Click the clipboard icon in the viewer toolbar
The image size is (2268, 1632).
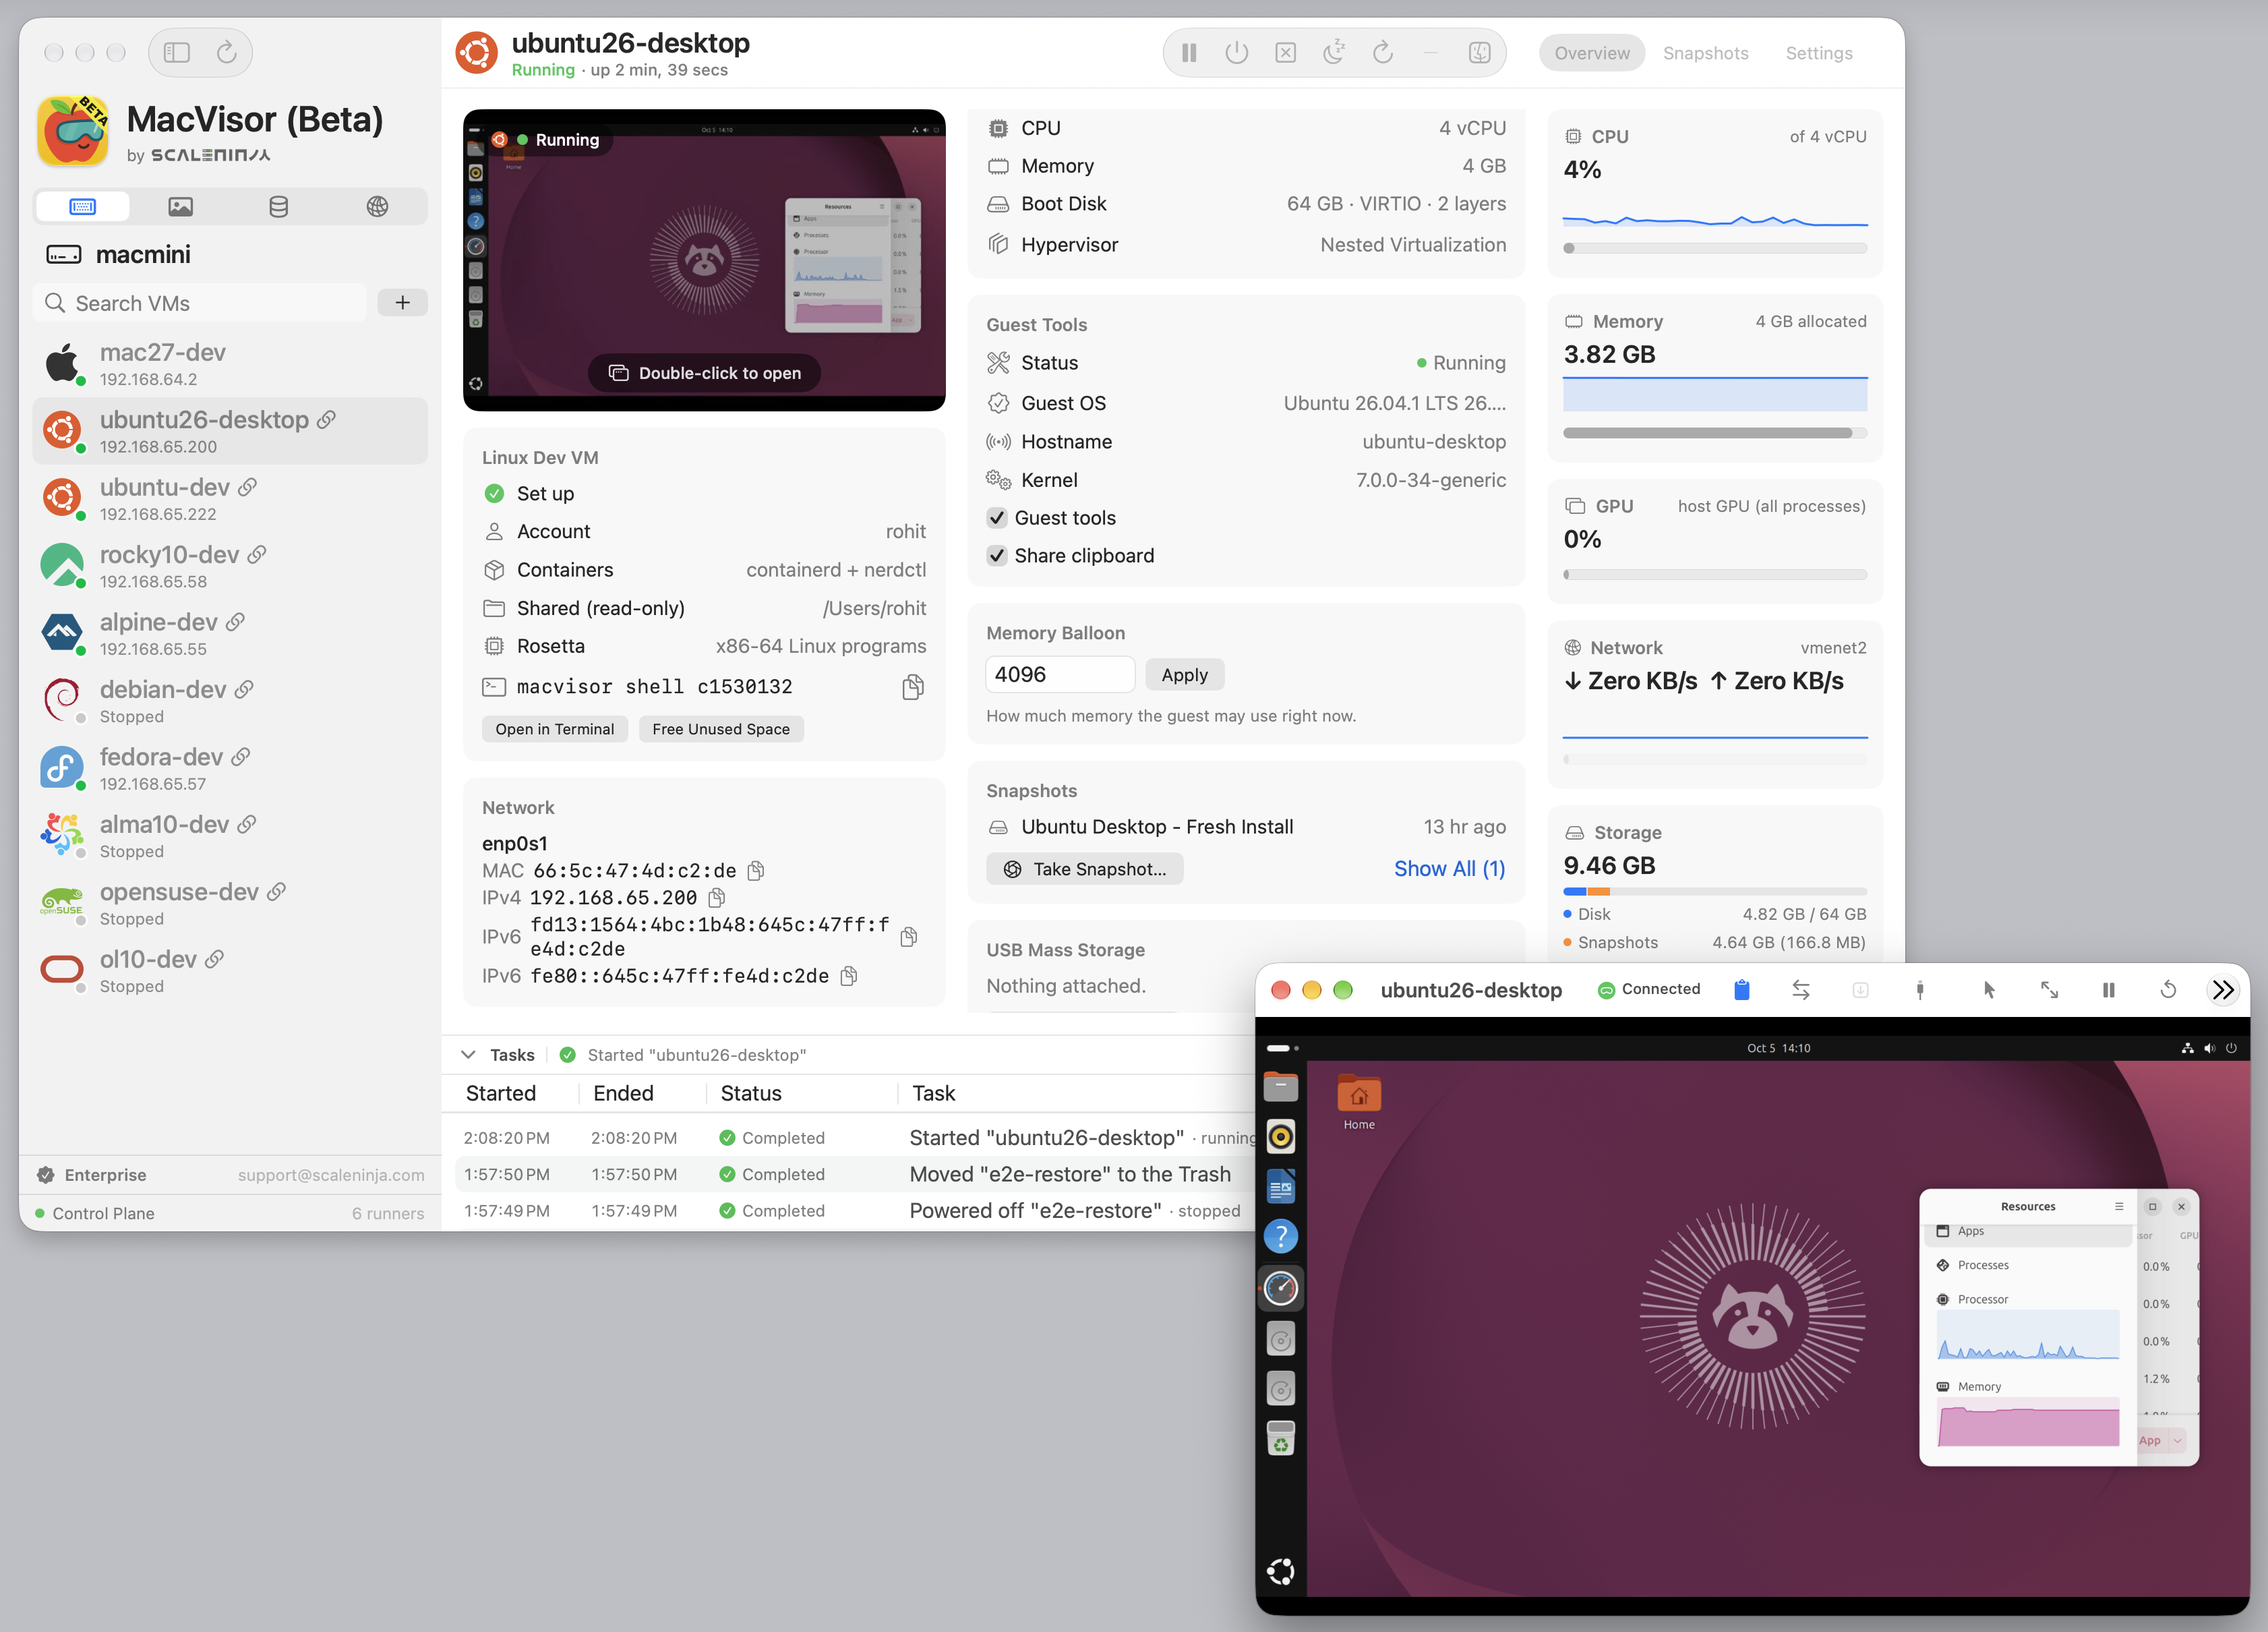(1741, 990)
